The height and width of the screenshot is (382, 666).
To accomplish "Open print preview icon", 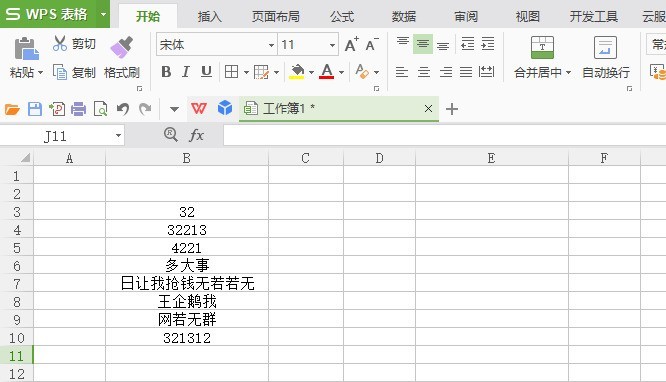I will (x=101, y=109).
